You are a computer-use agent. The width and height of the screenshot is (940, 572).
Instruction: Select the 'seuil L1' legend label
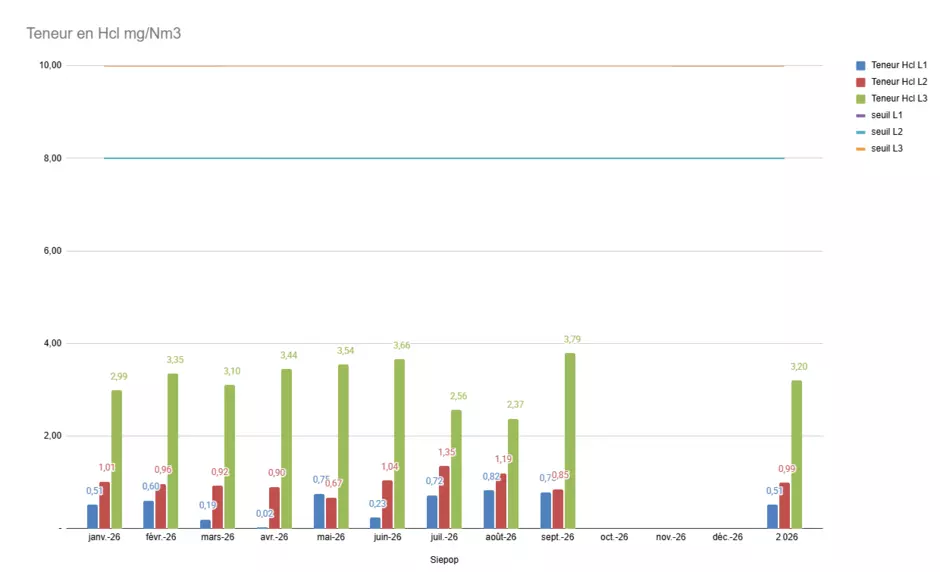coord(887,115)
